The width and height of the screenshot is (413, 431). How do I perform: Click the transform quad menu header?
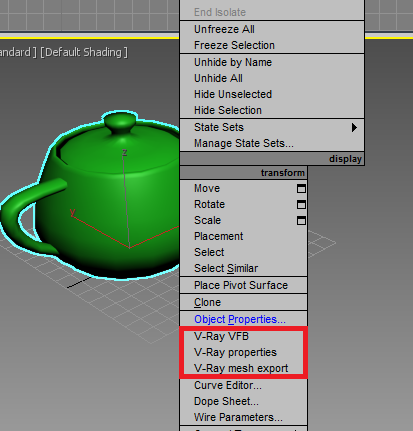pyautogui.click(x=243, y=173)
